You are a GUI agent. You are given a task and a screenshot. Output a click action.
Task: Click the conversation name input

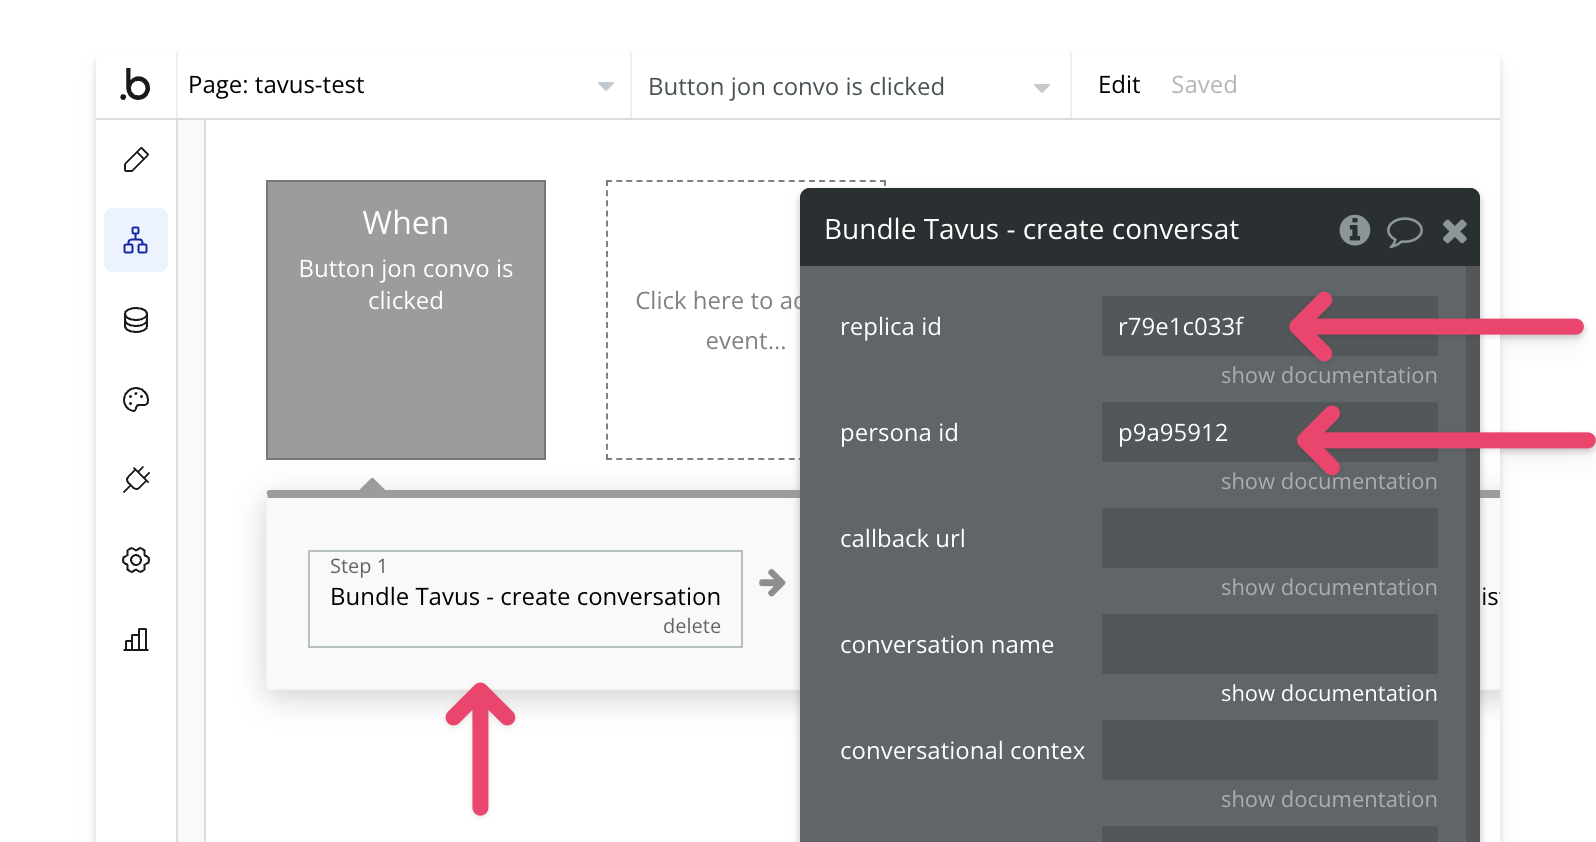click(x=1270, y=644)
